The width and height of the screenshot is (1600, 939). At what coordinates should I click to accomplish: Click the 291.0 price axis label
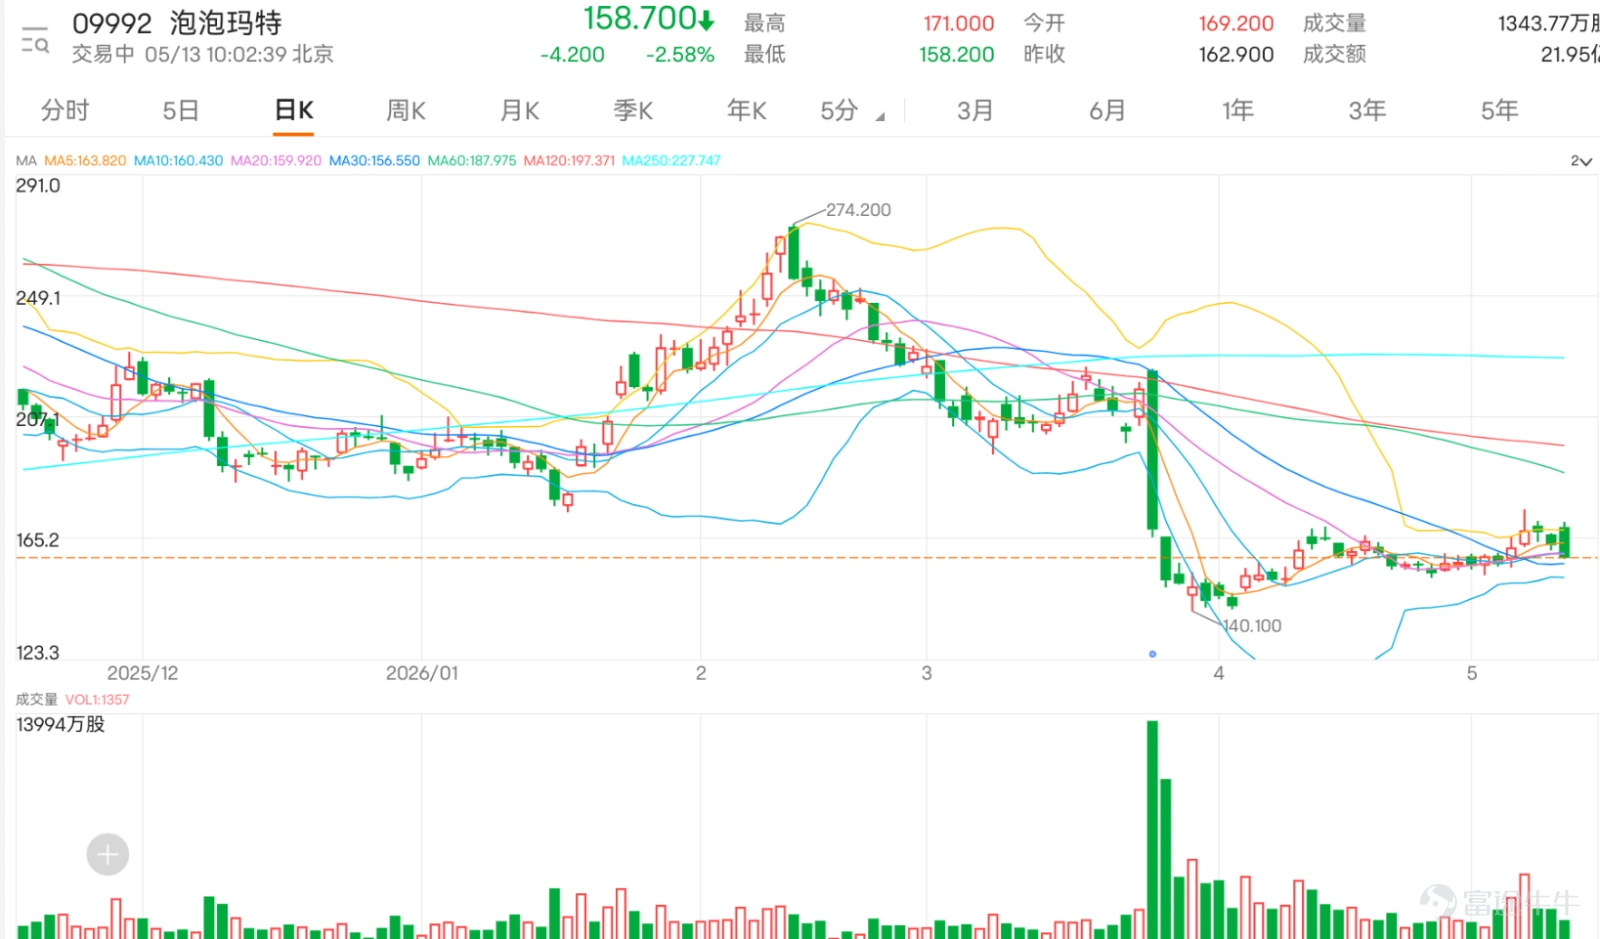pos(38,186)
